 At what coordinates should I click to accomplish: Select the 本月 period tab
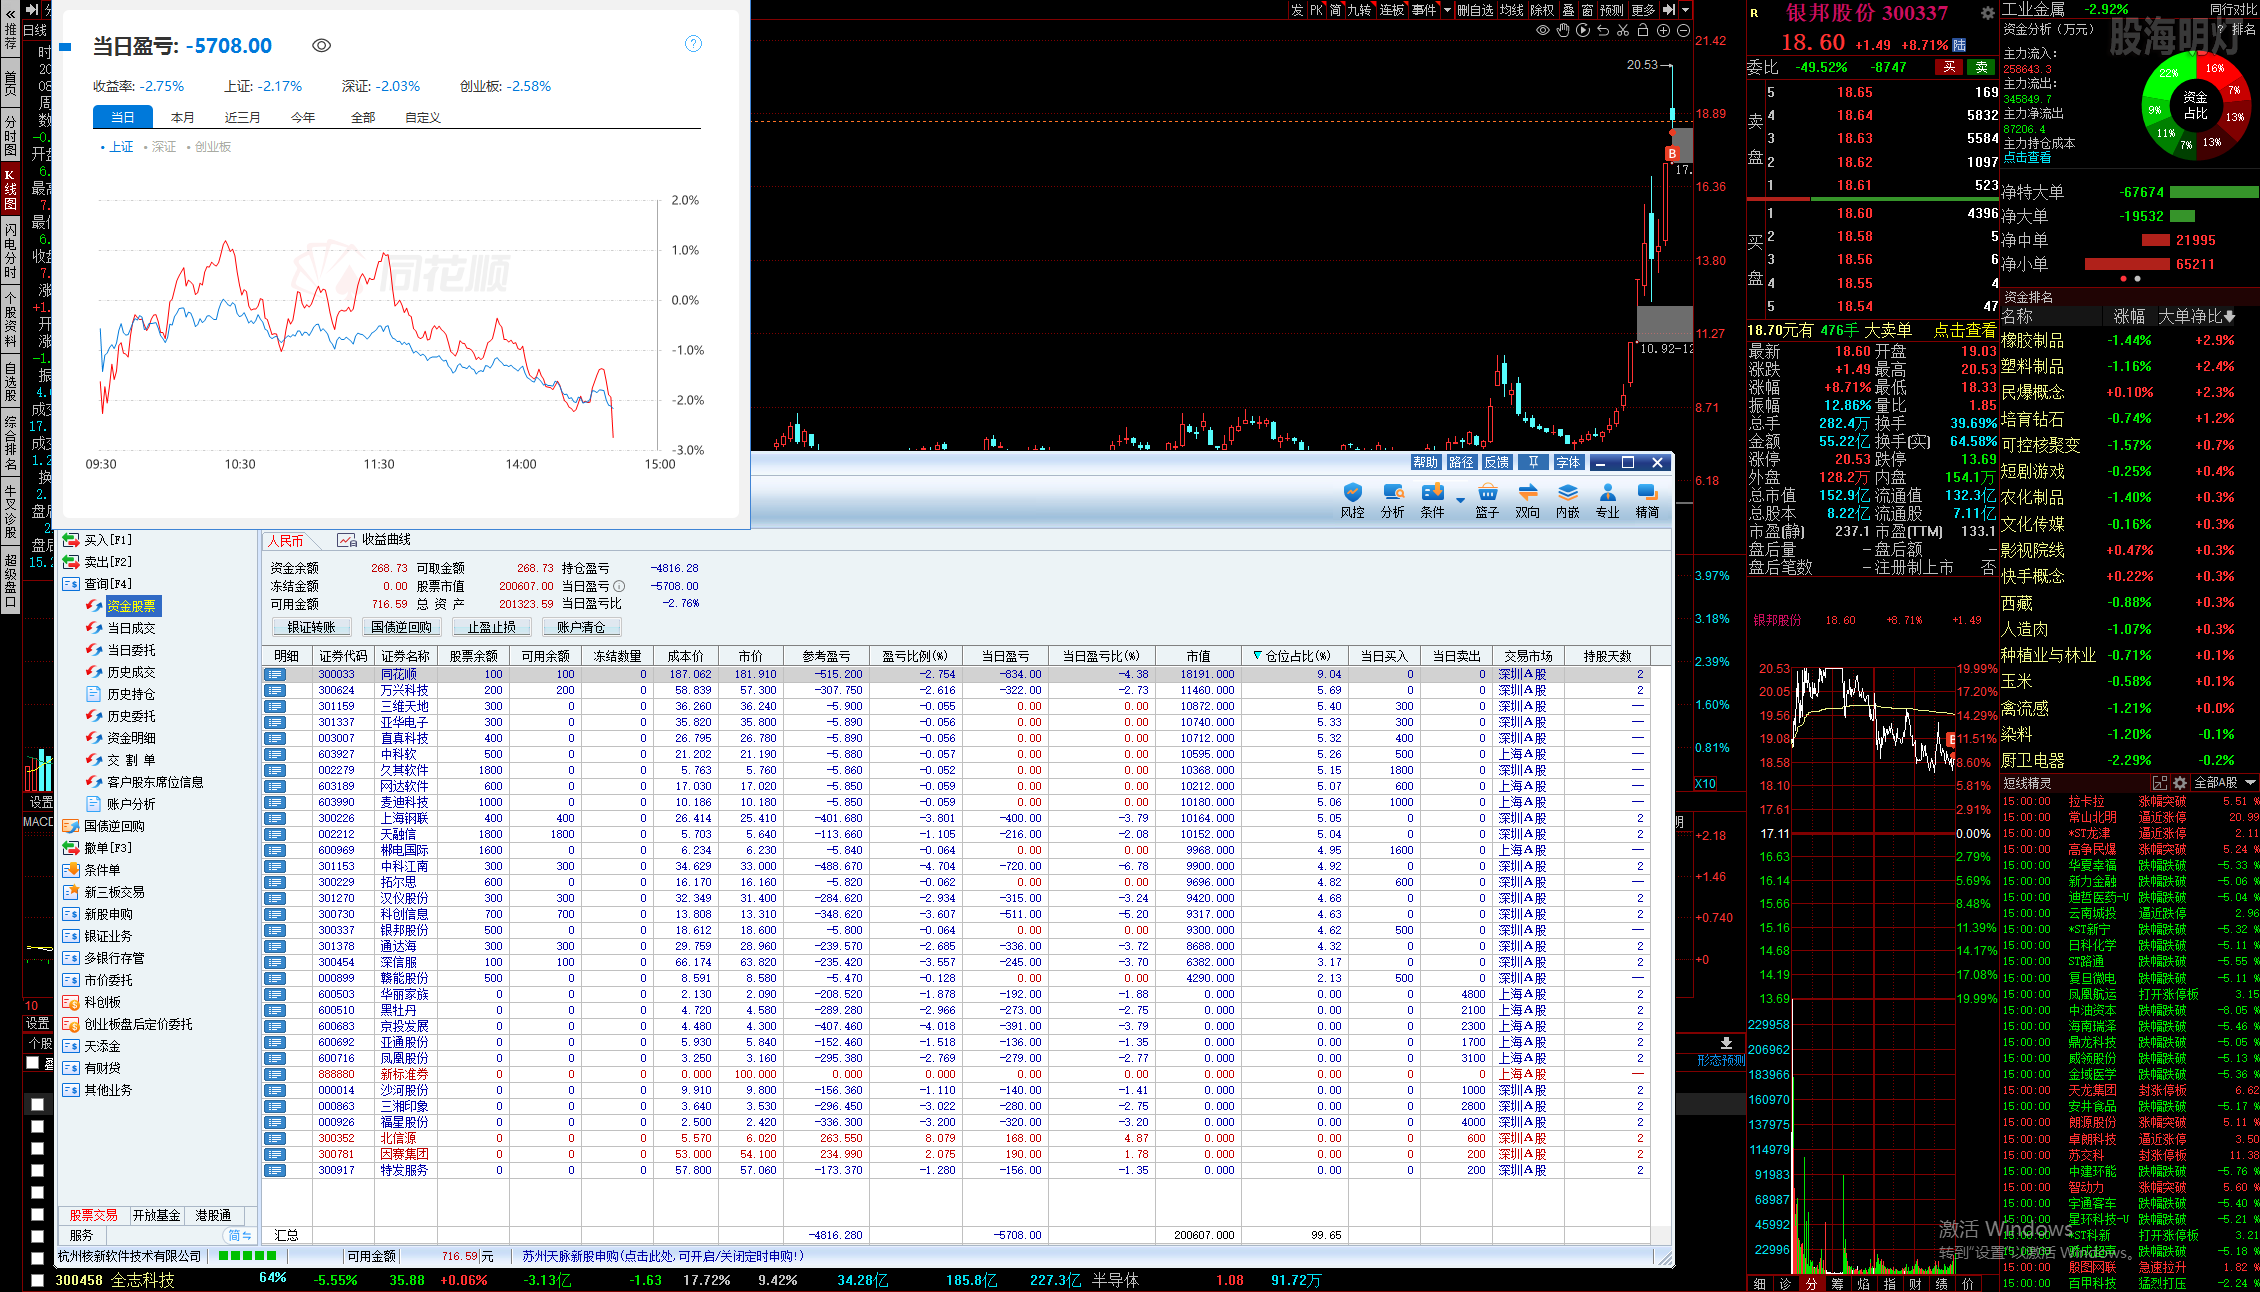[183, 117]
